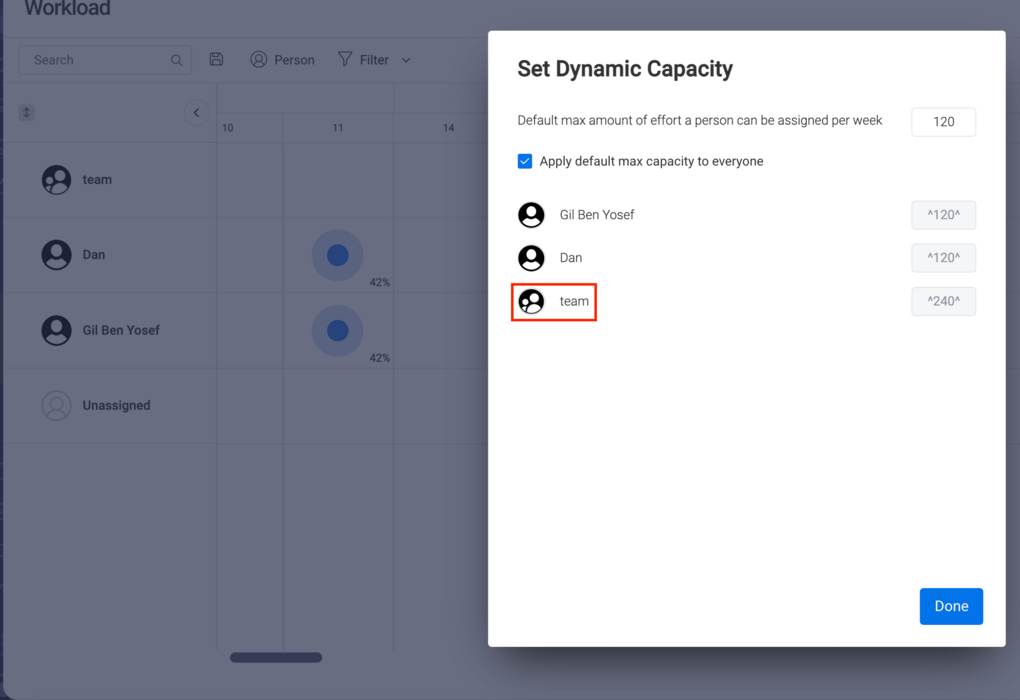Screen dimensions: 1020x700
Task: Click 'Gil Ben Yosef' row label in Workload
Action: (121, 330)
